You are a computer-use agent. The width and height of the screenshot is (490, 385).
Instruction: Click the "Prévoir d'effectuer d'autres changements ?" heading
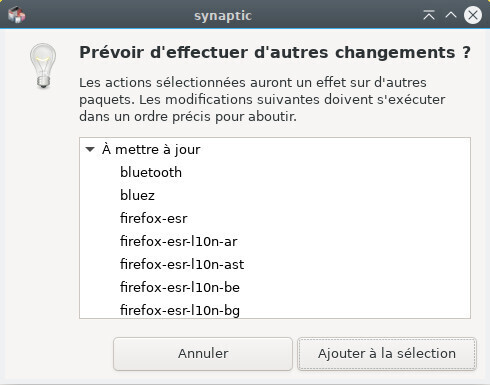point(275,52)
